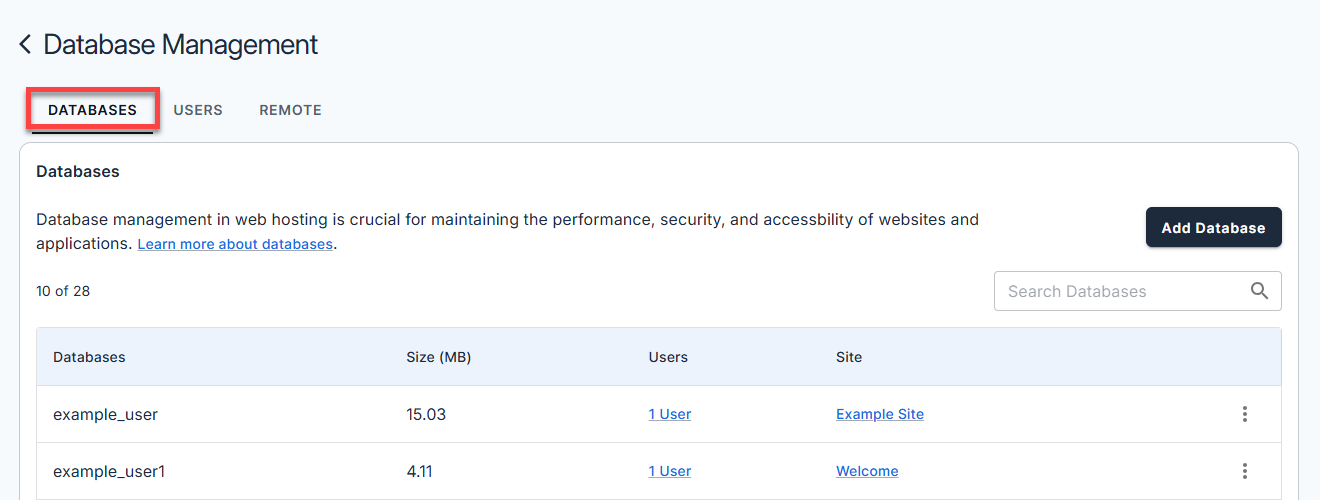Select the DATABASES tab
The width and height of the screenshot is (1320, 500).
point(92,110)
